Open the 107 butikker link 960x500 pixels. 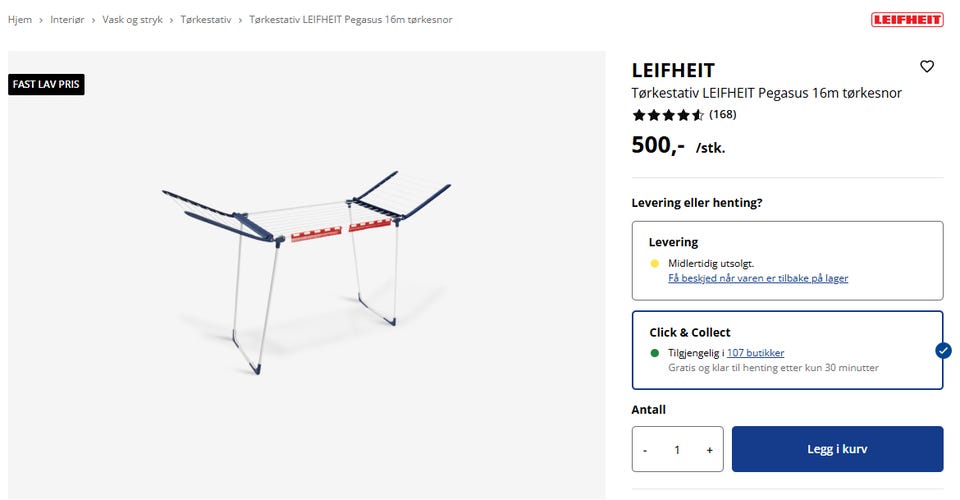pyautogui.click(x=755, y=353)
